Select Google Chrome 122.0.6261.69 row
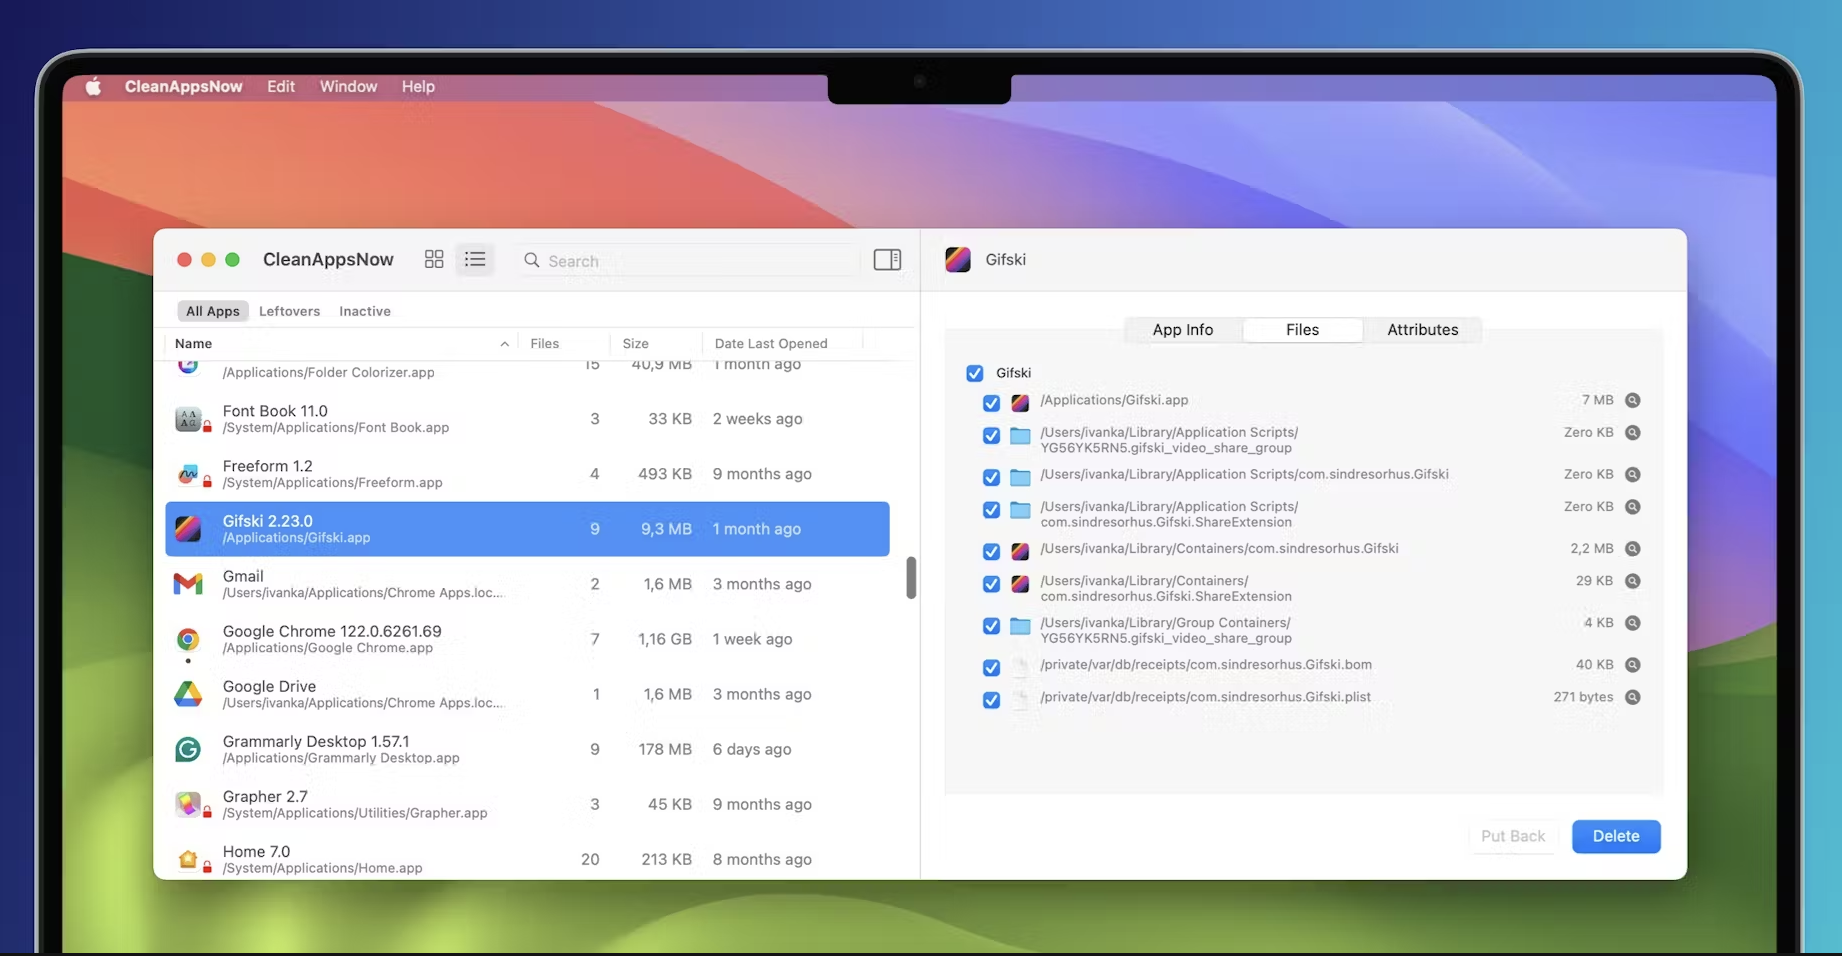 pos(527,639)
